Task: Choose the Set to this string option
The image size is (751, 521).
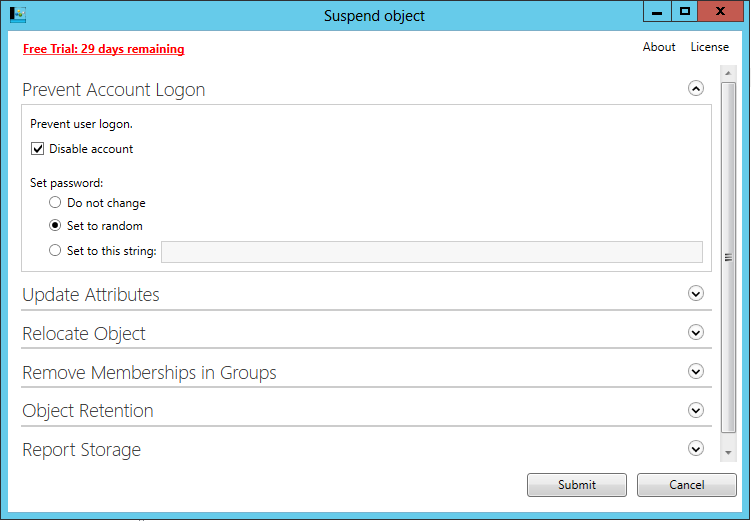Action: 55,250
